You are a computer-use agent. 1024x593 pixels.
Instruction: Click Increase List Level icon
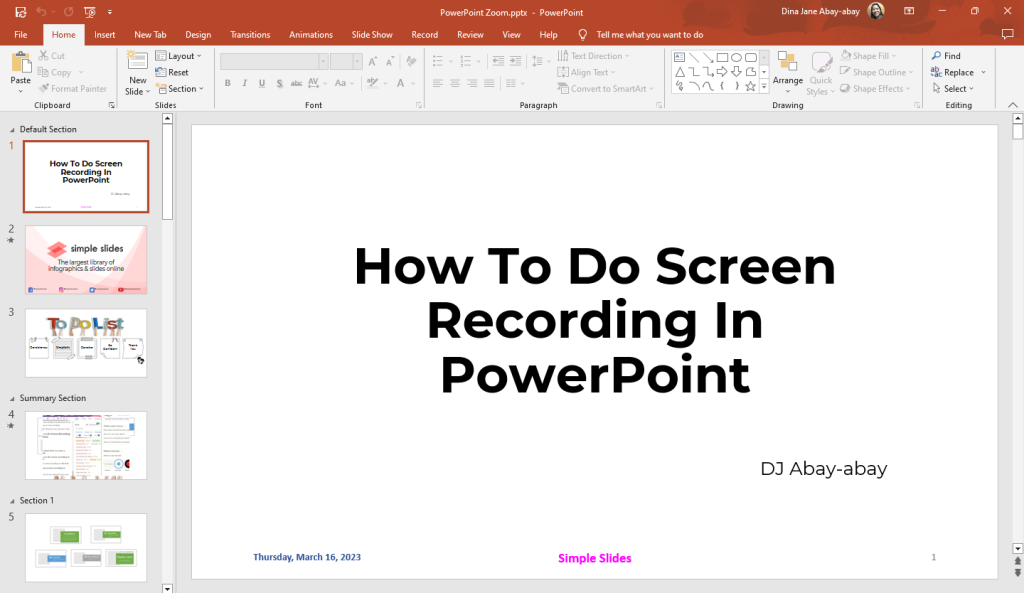pyautogui.click(x=515, y=61)
